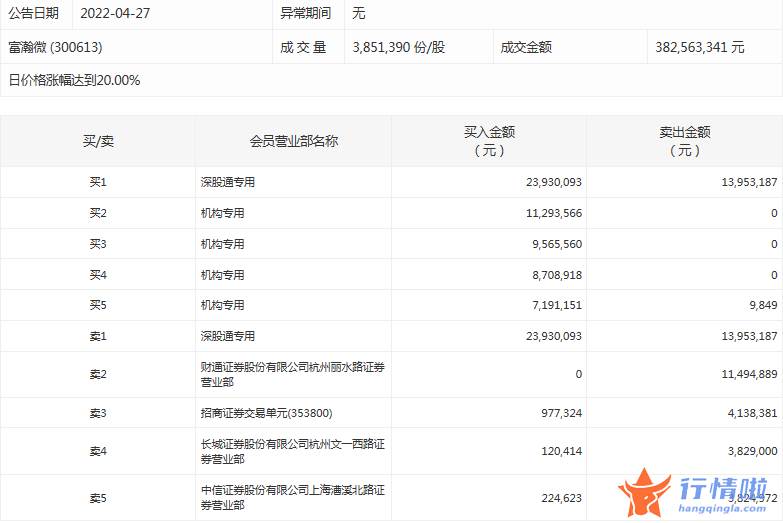Click the 成交量 label
Image resolution: width=783 pixels, height=523 pixels.
[x=303, y=47]
